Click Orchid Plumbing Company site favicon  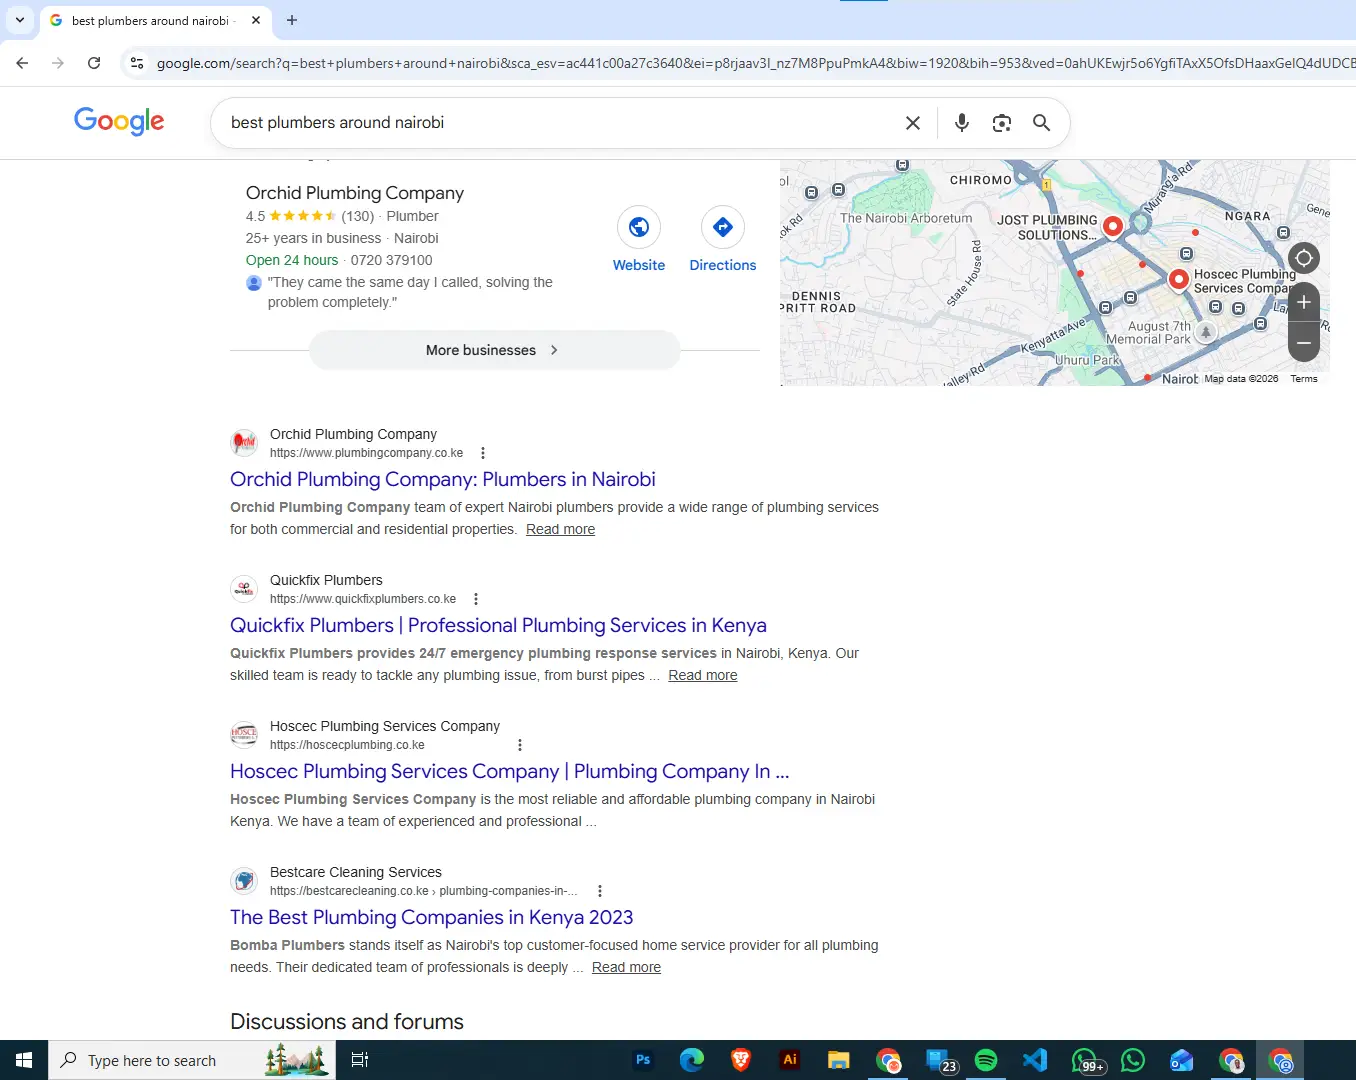point(244,442)
